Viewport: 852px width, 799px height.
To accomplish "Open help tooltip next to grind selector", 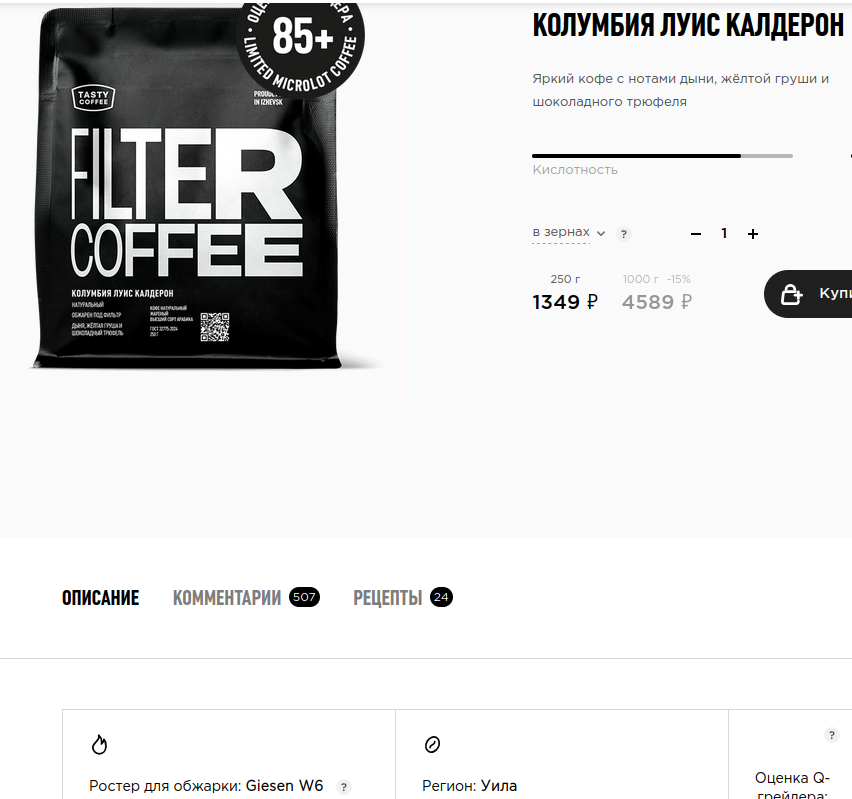I will [x=624, y=234].
